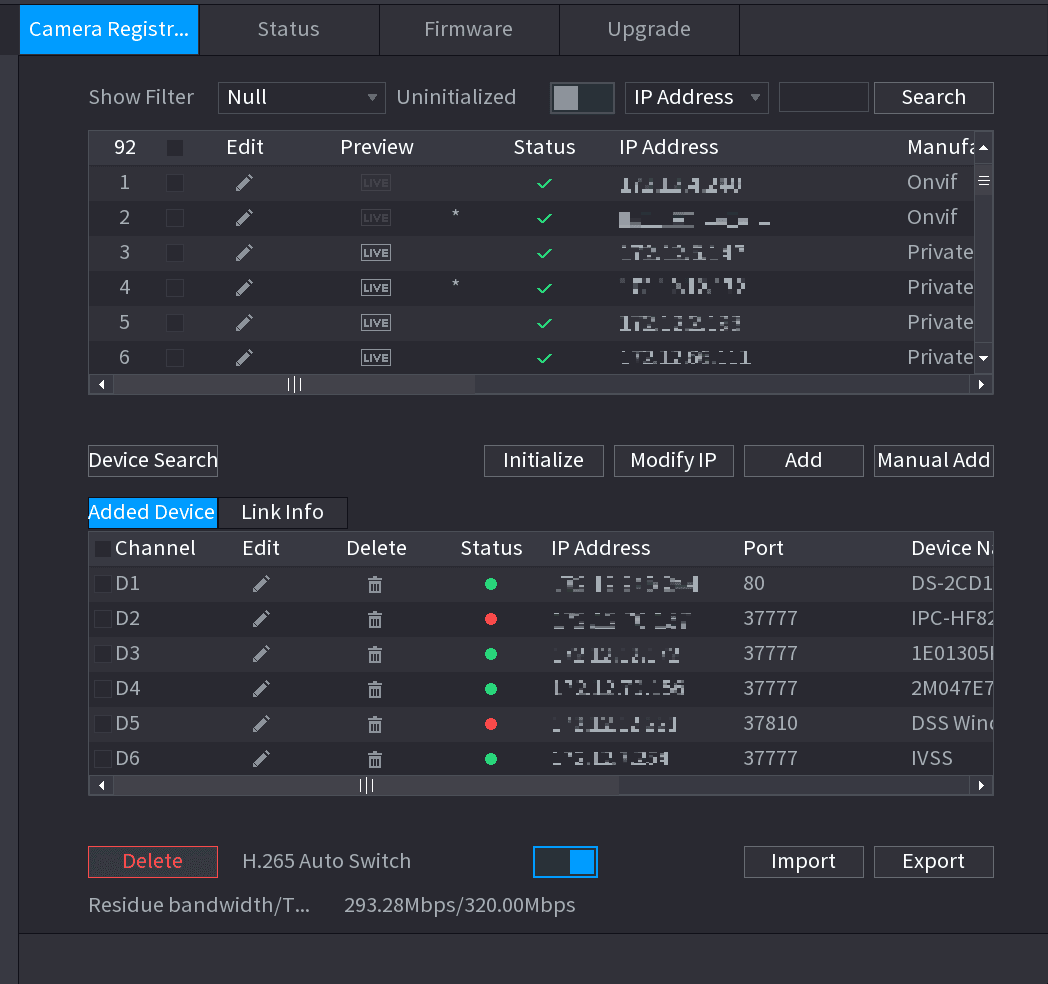Image resolution: width=1048 pixels, height=984 pixels.
Task: Open the Upgrade tab
Action: point(649,29)
